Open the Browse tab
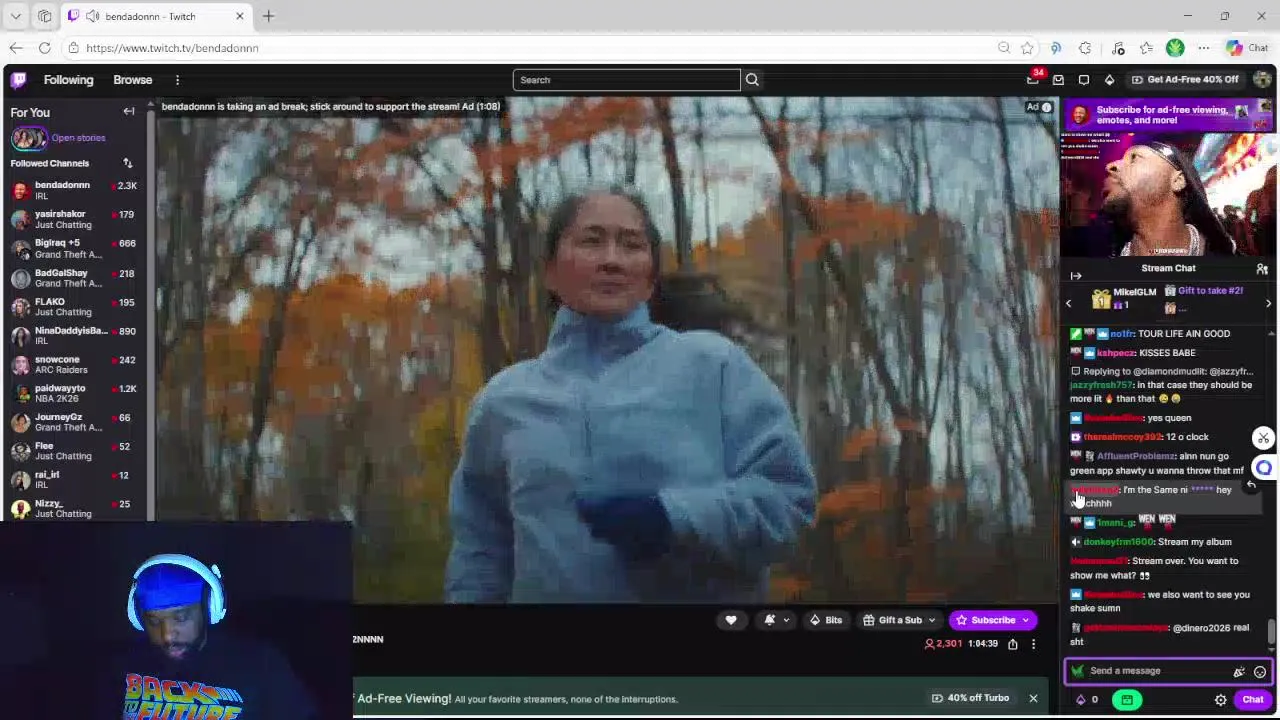This screenshot has height=720, width=1280. point(133,80)
